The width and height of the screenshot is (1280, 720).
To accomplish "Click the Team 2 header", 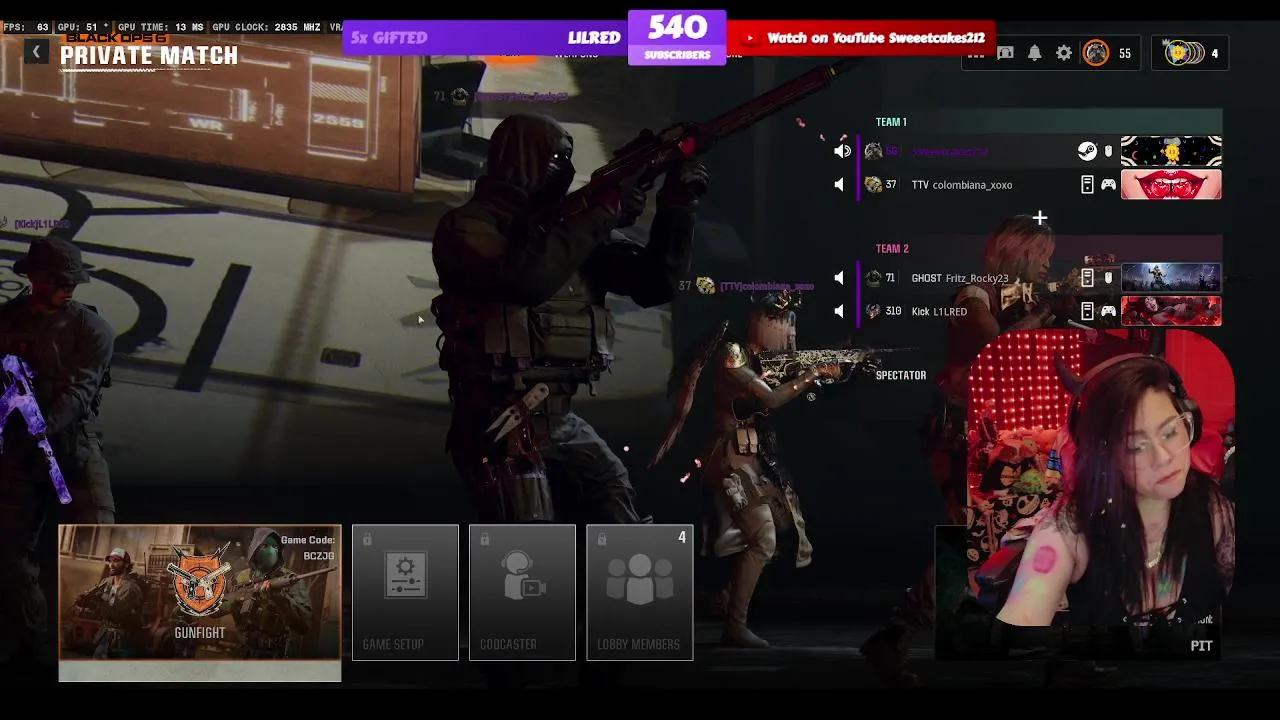I will 892,249.
